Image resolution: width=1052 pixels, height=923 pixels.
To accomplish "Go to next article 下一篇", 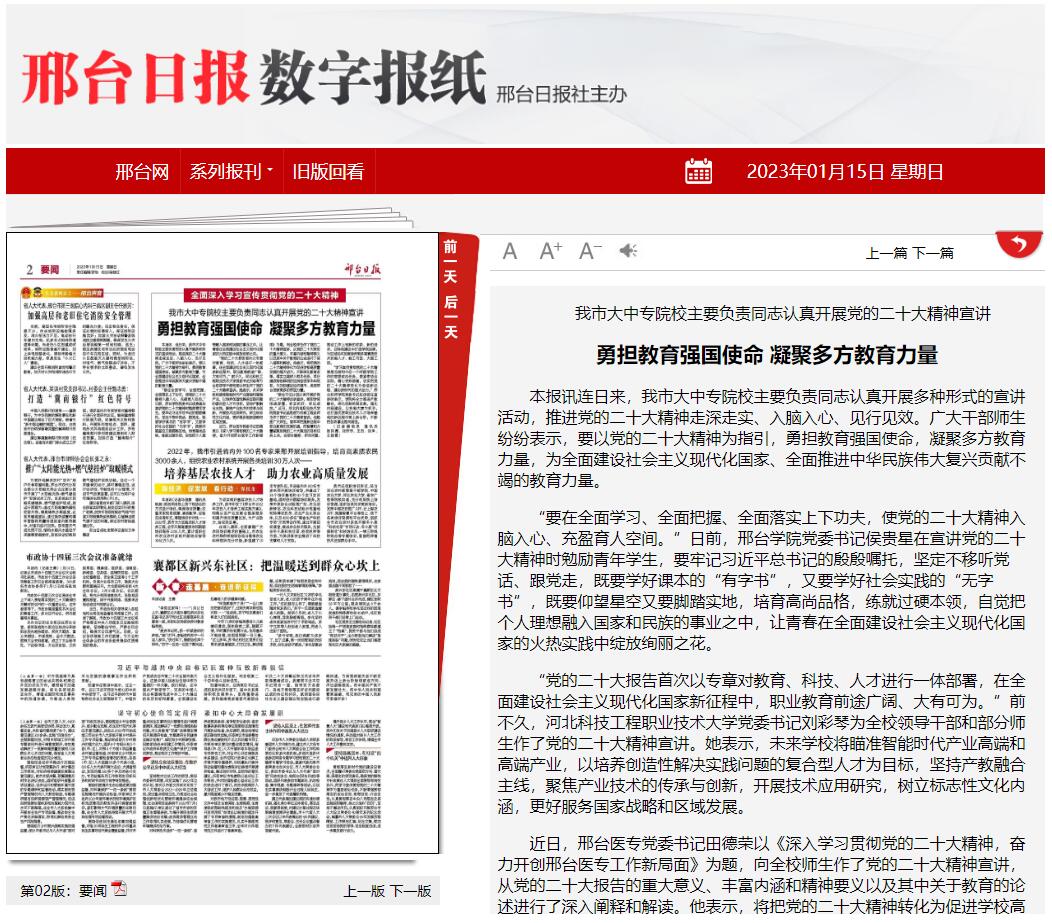I will pos(933,253).
